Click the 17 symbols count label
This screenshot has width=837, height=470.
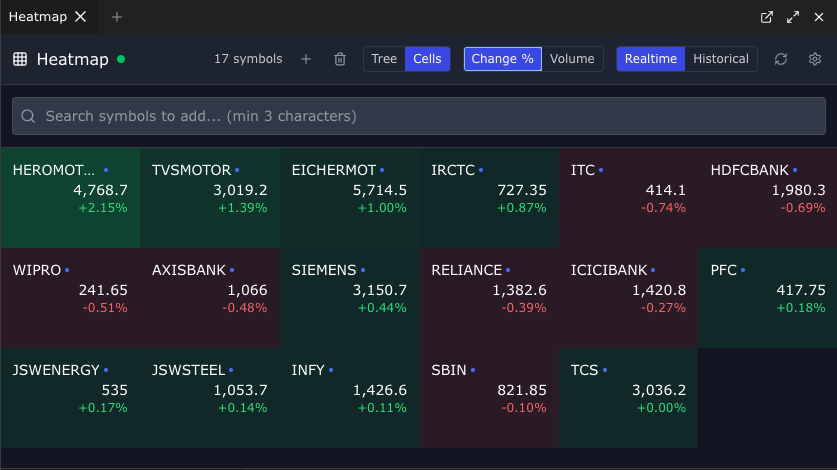click(x=248, y=59)
